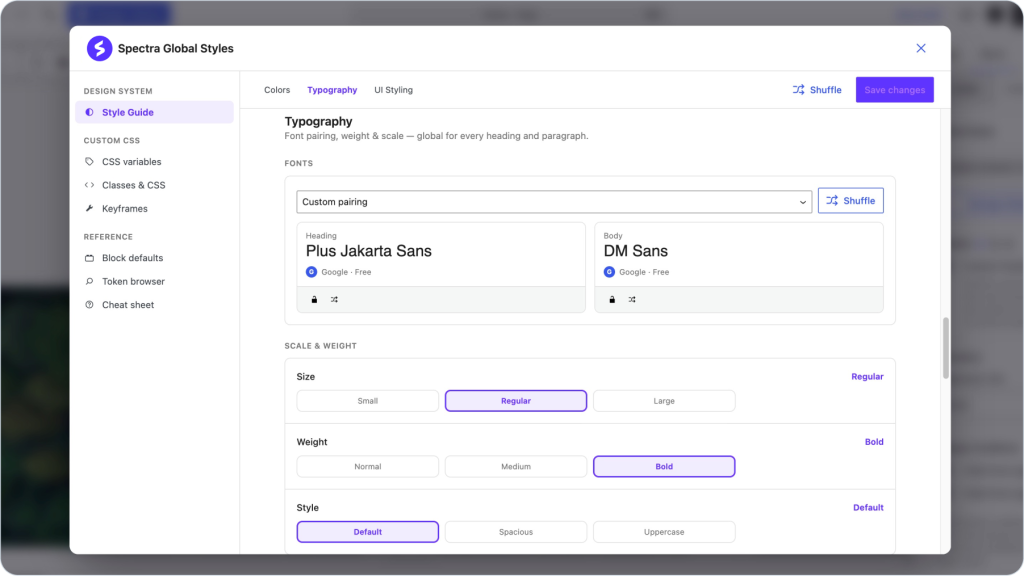The image size is (1024, 576).
Task: Click the CSS variables tag icon
Action: coord(89,161)
